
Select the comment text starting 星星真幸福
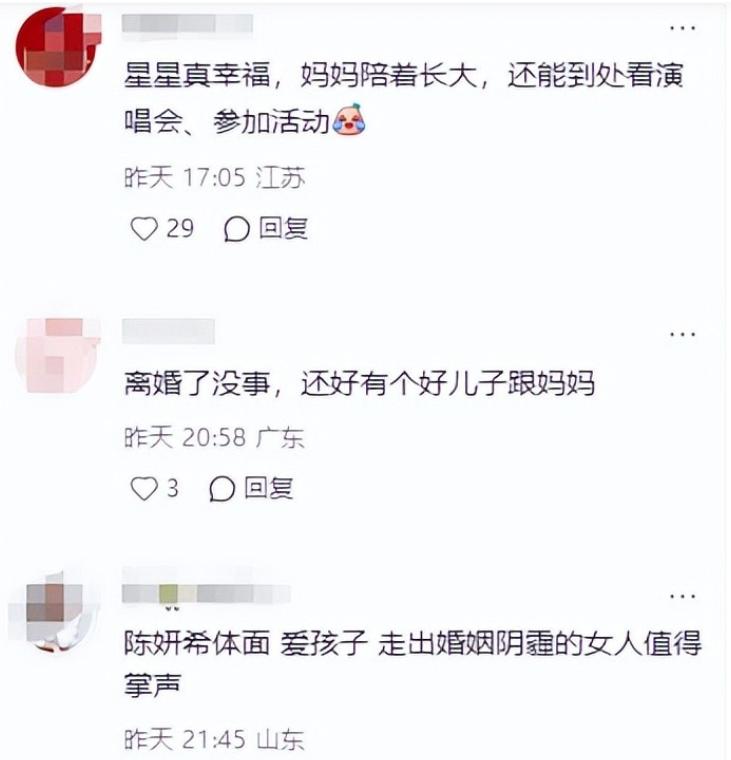[403, 98]
